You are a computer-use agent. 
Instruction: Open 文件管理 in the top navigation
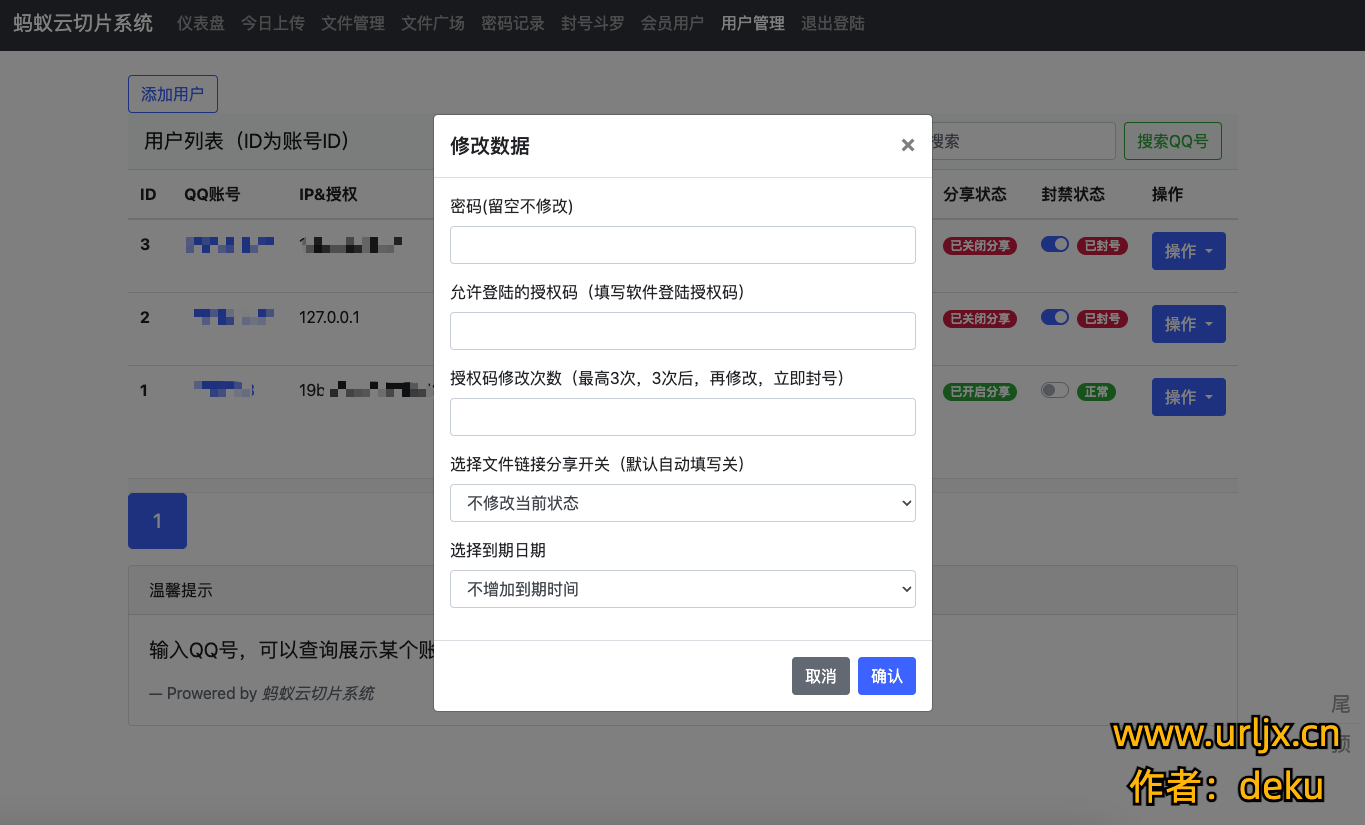click(353, 23)
